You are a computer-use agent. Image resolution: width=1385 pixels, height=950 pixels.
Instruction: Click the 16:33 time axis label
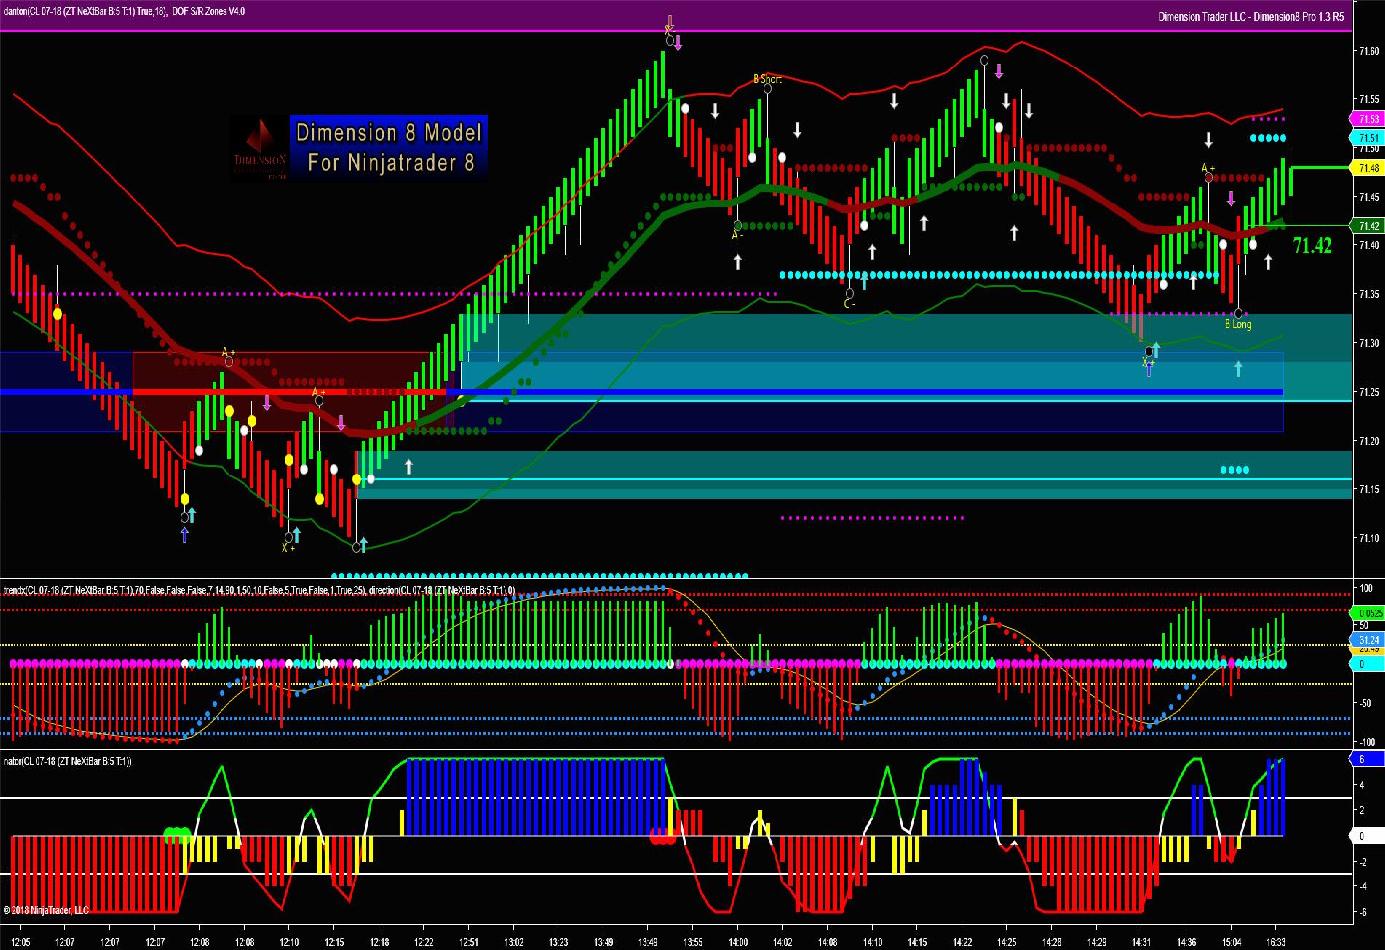click(x=1276, y=942)
